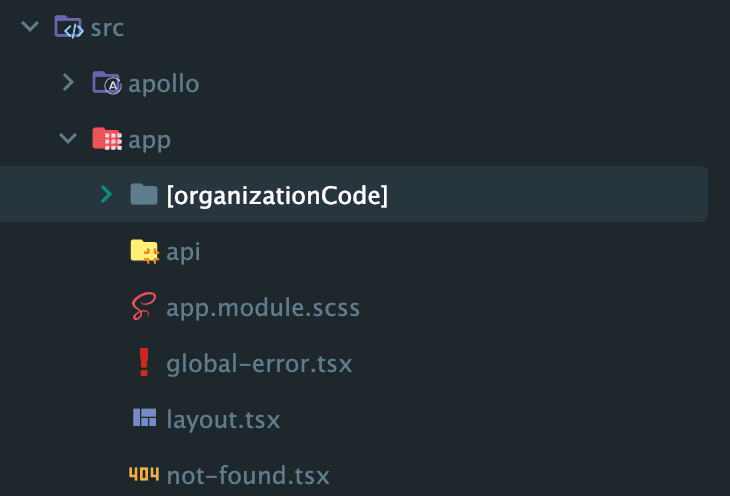Click the yellow api folder icon

click(144, 251)
